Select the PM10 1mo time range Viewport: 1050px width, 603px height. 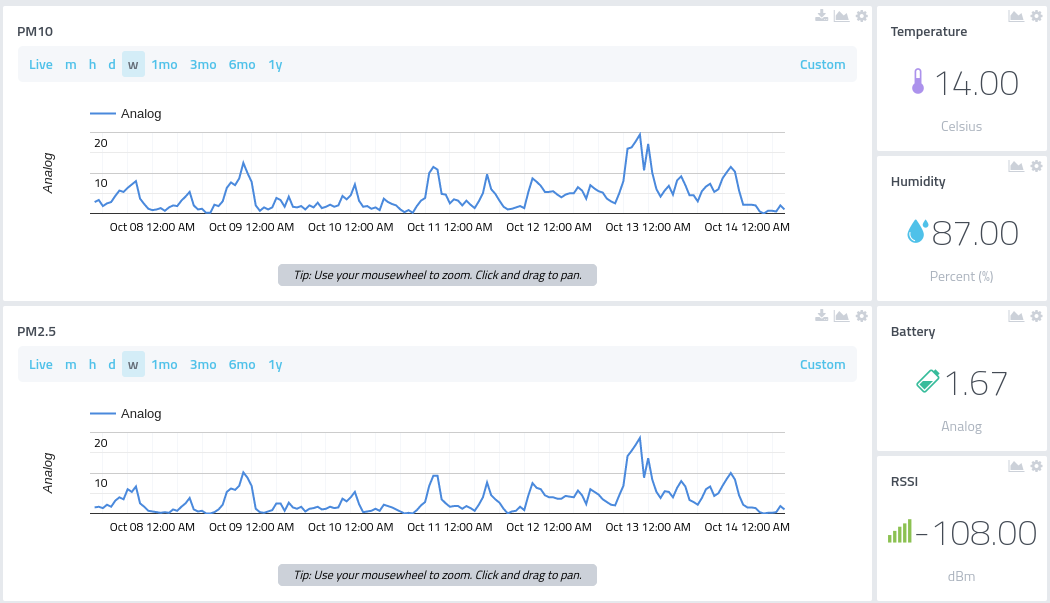(164, 64)
